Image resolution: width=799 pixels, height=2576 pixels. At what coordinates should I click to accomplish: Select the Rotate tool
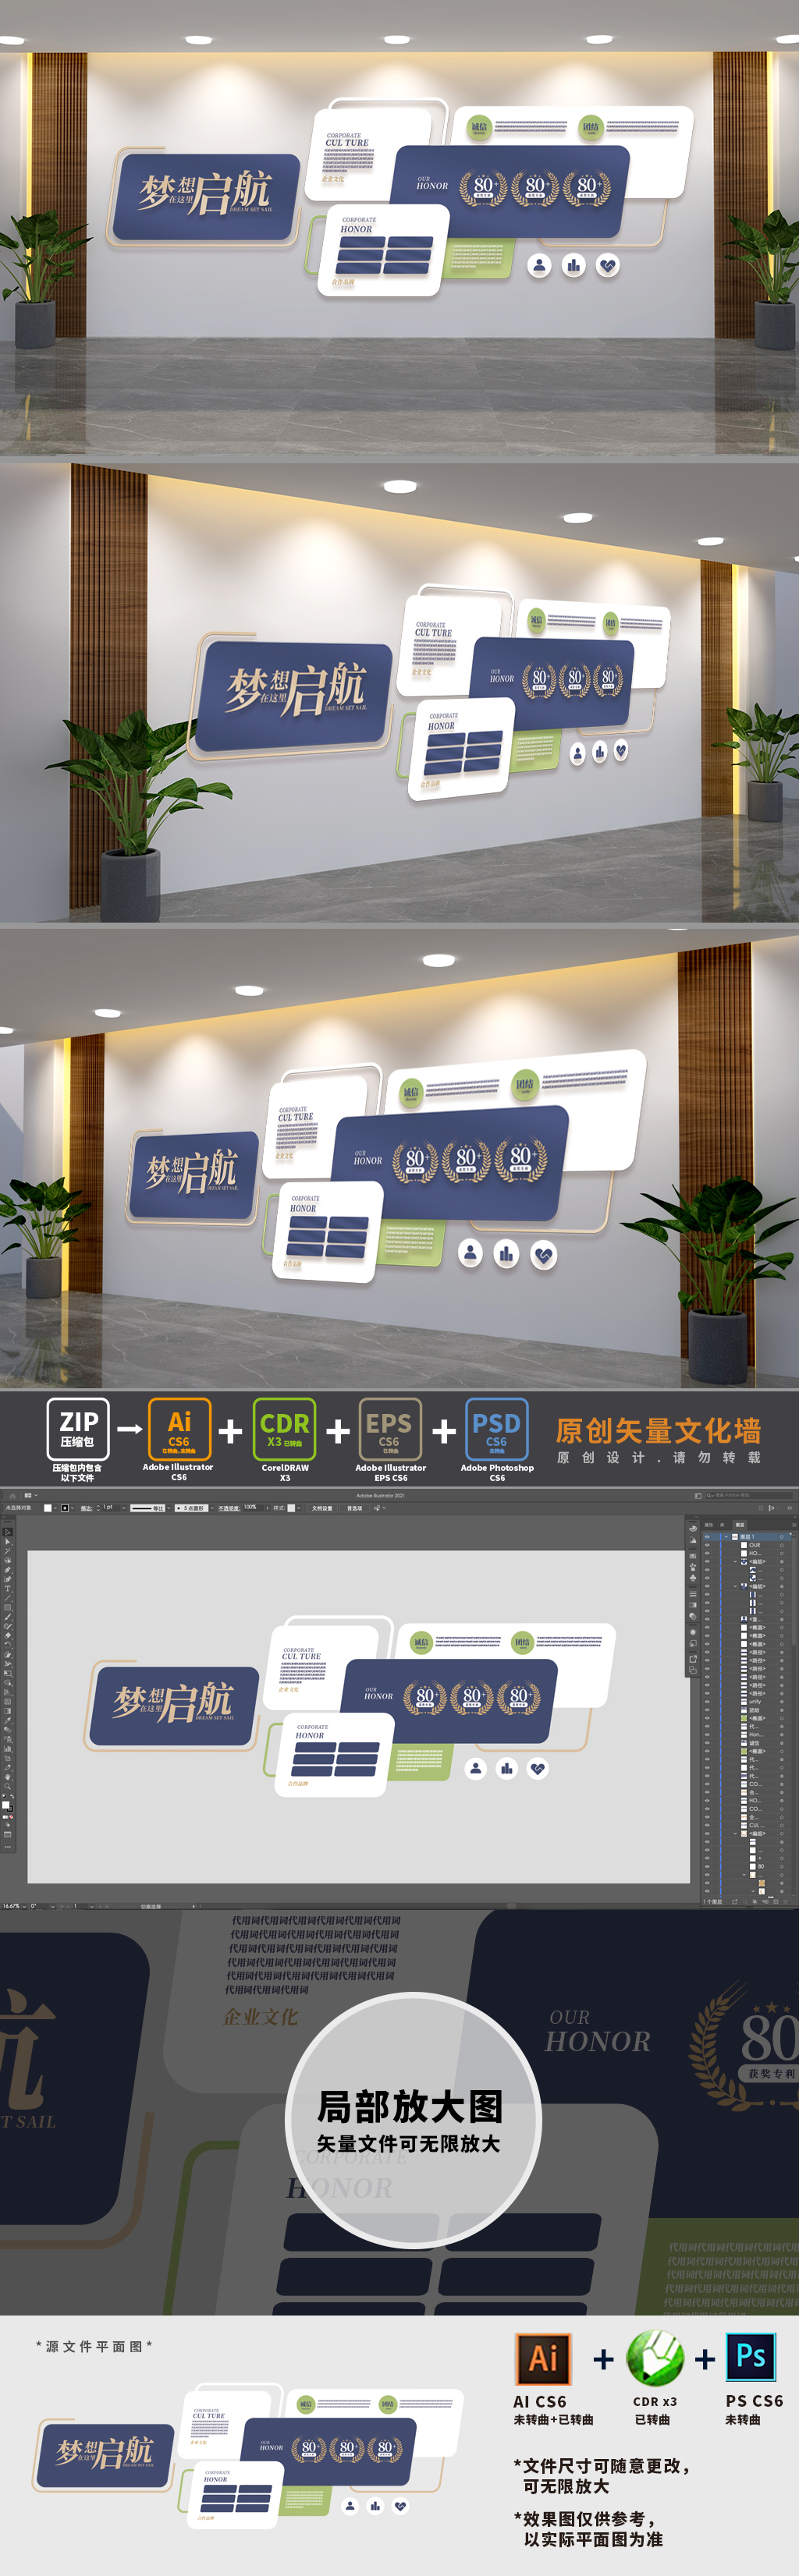click(x=8, y=1645)
